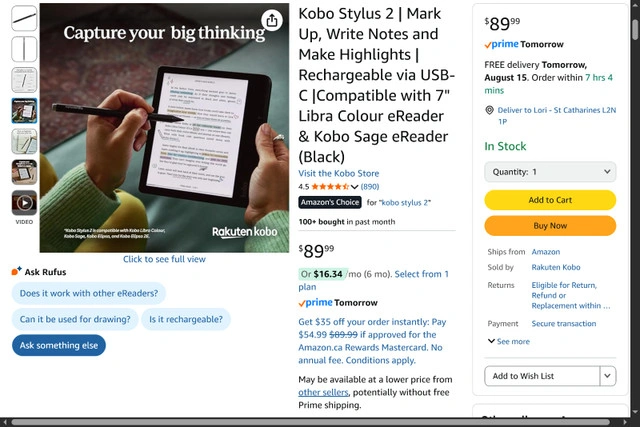Click the rating dropdown chevron beside the stars
This screenshot has width=640, height=427.
pyautogui.click(x=355, y=187)
